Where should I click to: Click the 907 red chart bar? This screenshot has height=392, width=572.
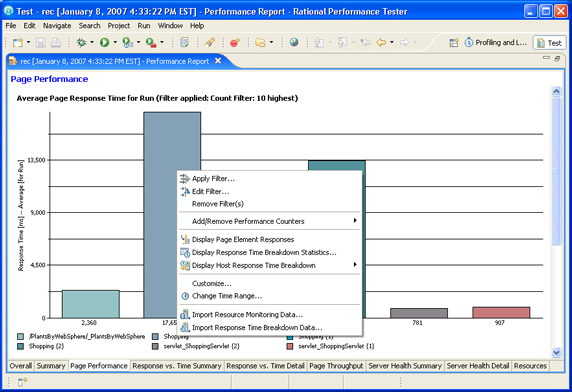tap(501, 313)
